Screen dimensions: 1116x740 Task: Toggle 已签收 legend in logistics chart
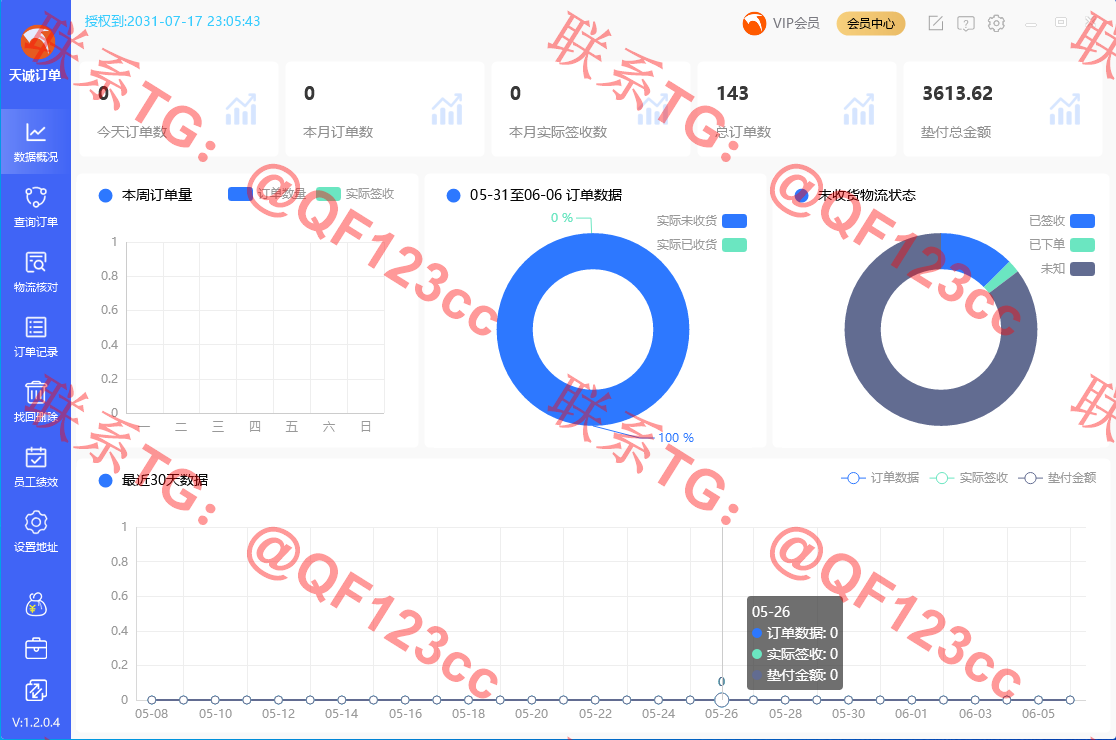coord(1062,221)
